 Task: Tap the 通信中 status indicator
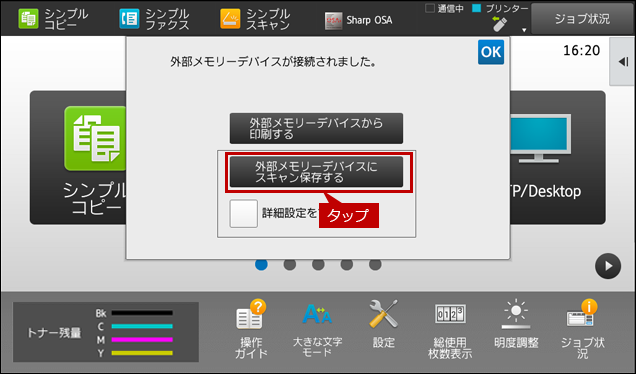445,9
